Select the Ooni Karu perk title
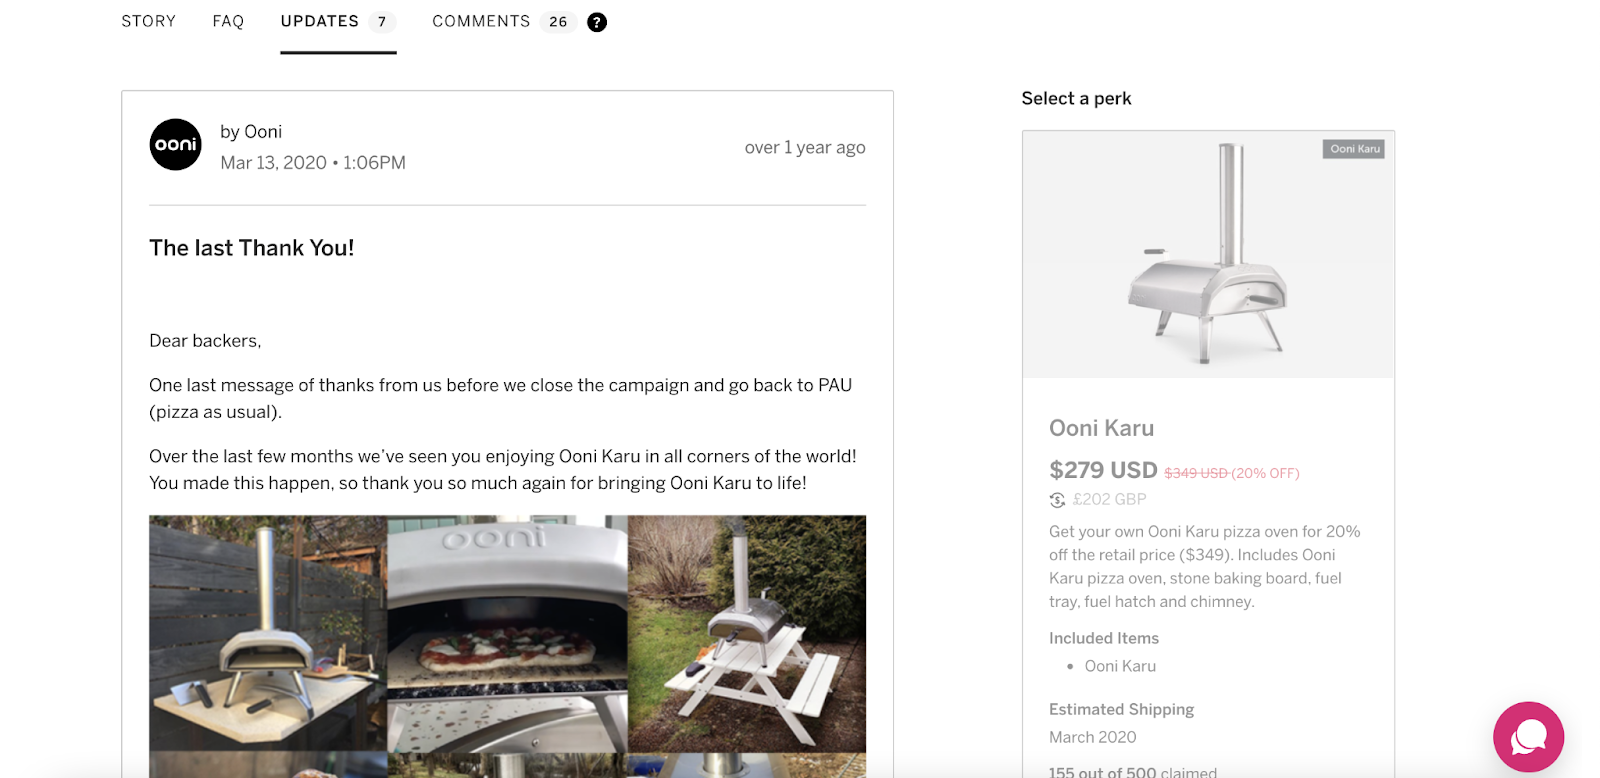 click(1101, 428)
